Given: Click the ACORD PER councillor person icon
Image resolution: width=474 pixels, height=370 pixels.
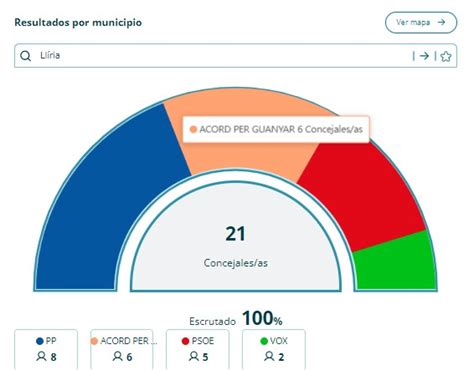Looking at the screenshot, I should tap(117, 356).
